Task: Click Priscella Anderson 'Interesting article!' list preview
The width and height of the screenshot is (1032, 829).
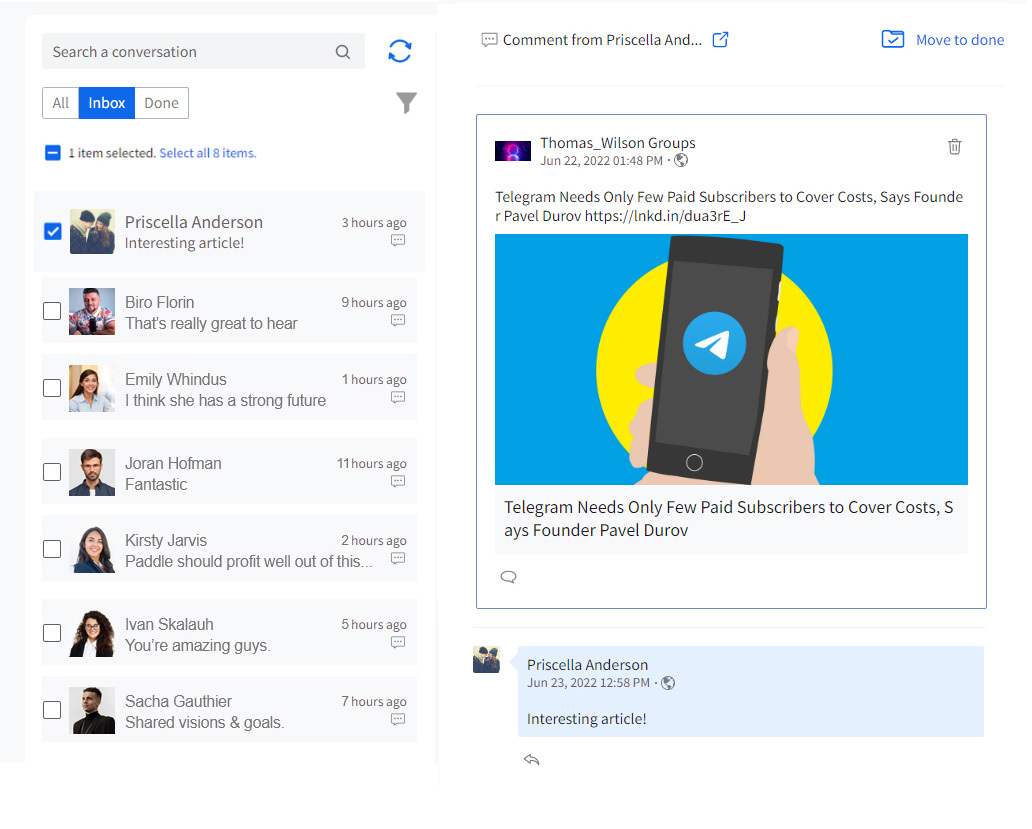Action: (x=184, y=243)
